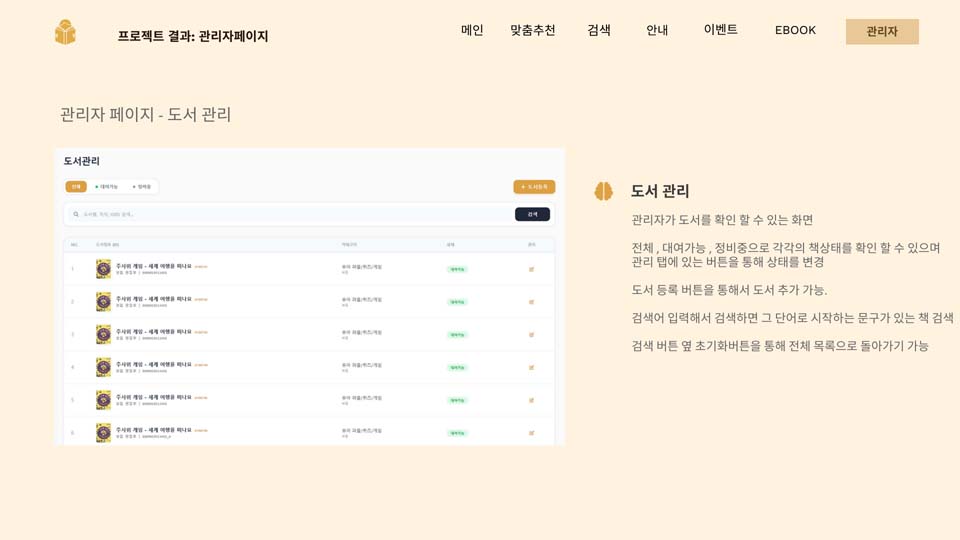Viewport: 960px width, 540px height.
Task: Click the edit icon in book row 3
Action: point(531,335)
